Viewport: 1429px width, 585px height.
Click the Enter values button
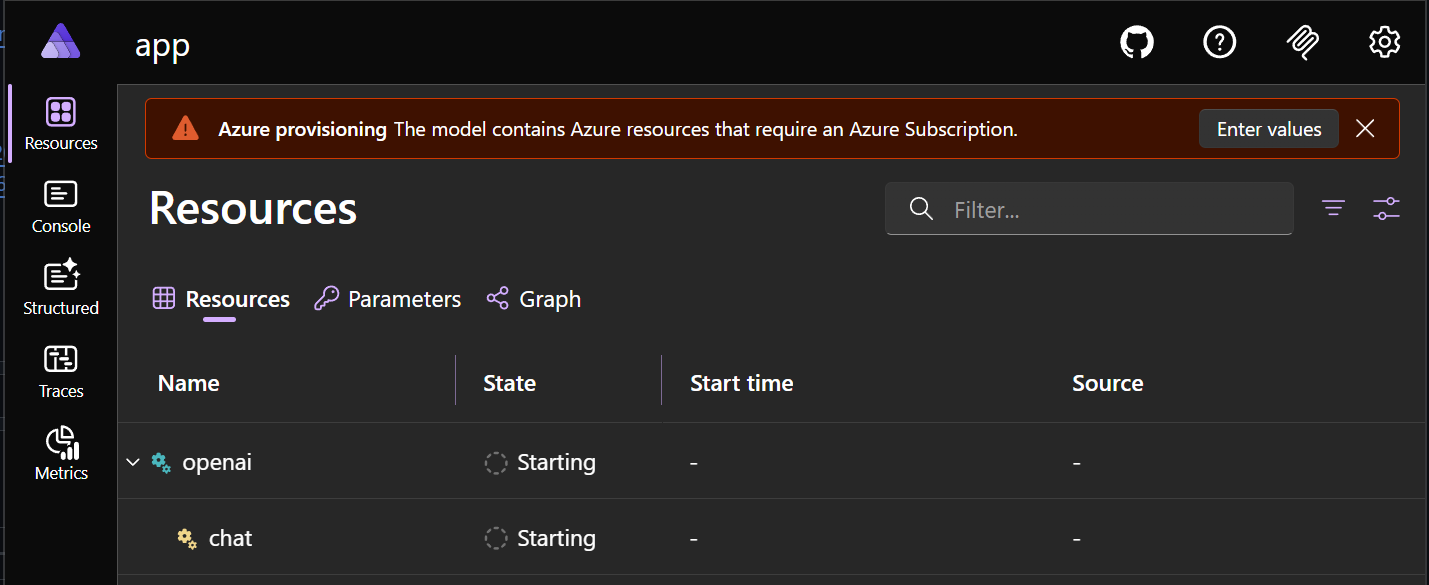[x=1268, y=128]
